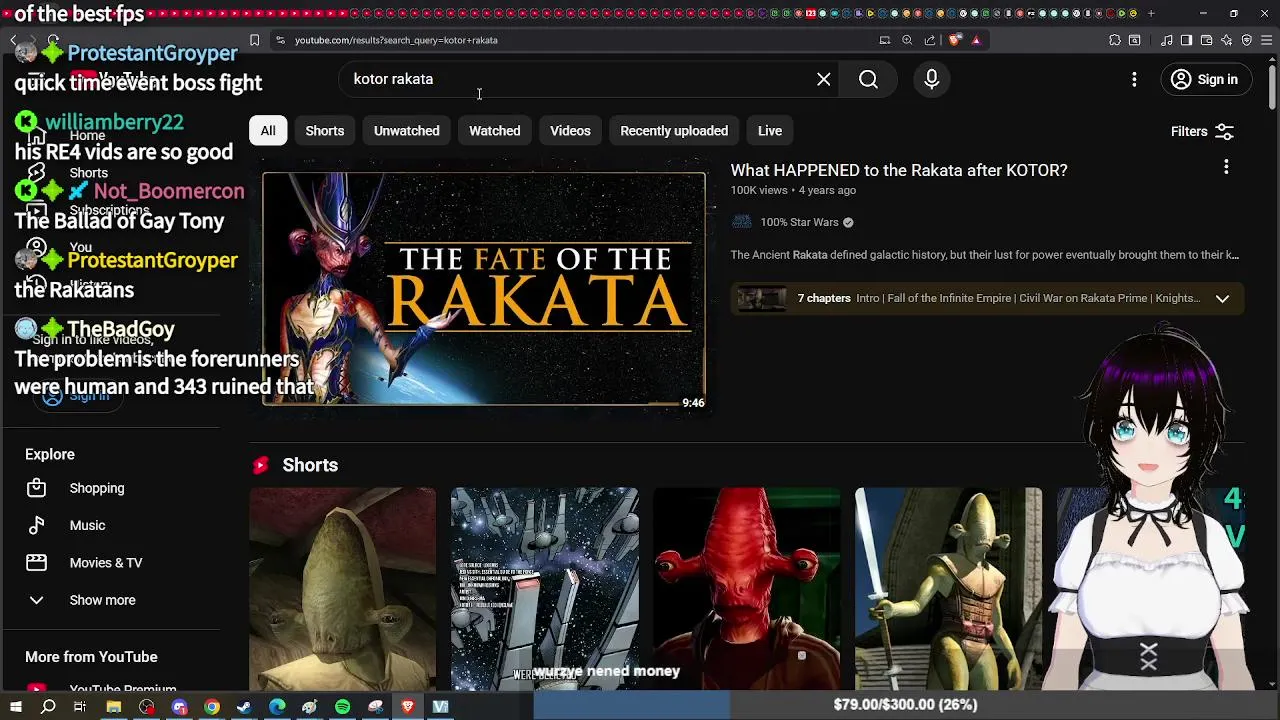Bookmark this page using the bookmark icon

[x=255, y=40]
